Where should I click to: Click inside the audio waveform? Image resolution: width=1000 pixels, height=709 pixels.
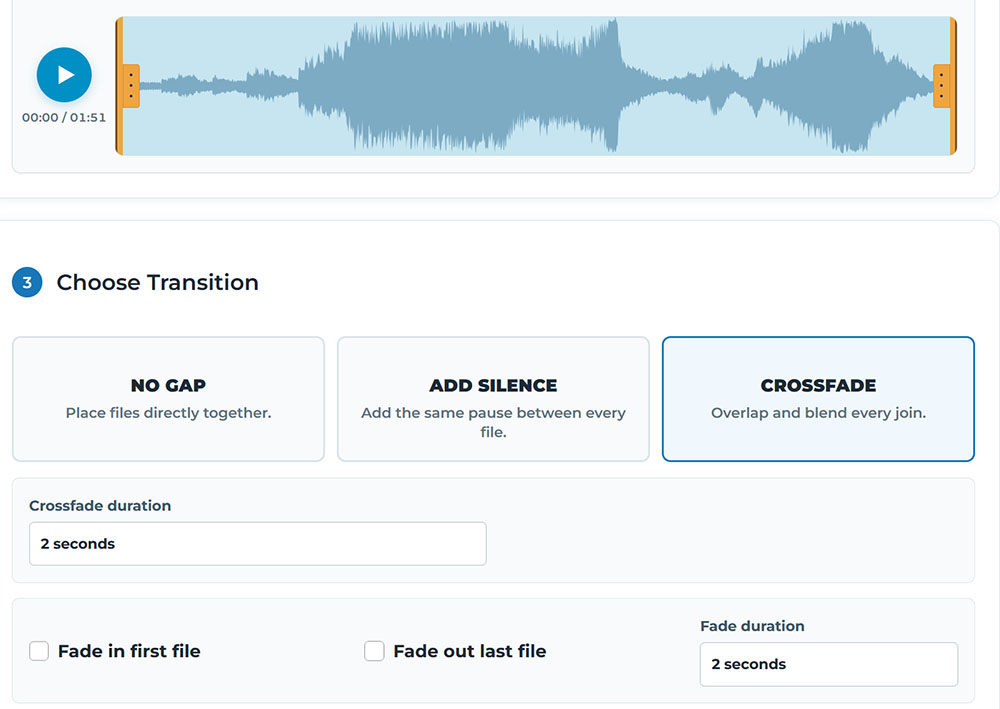coord(536,85)
